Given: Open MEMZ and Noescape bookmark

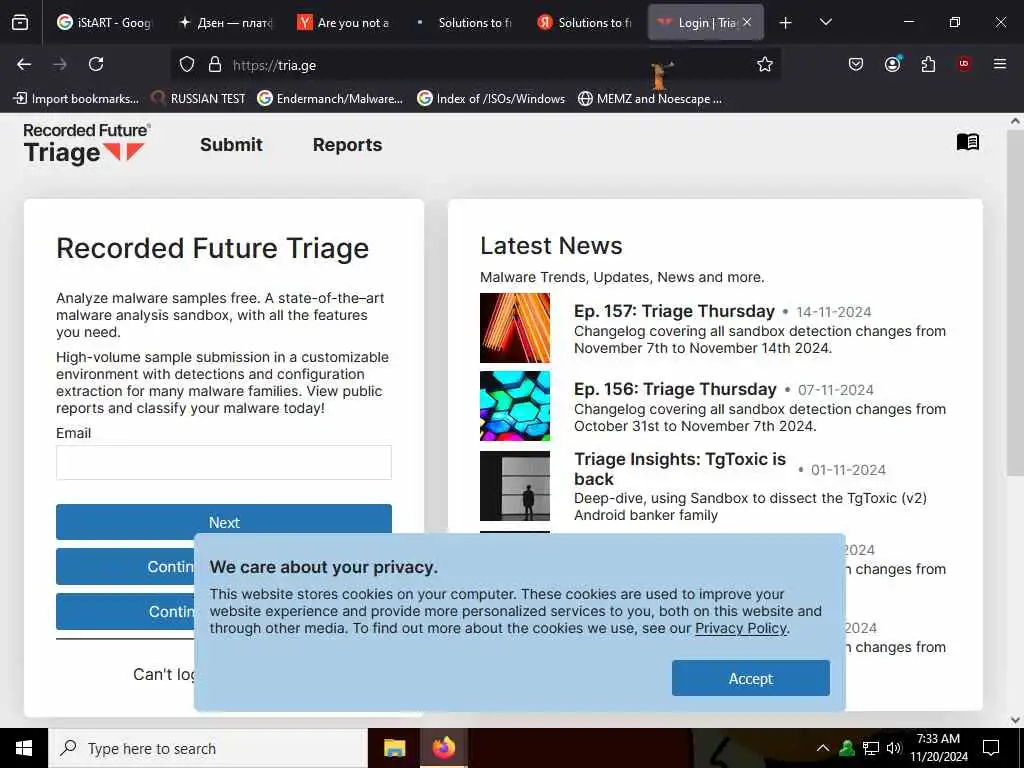Looking at the screenshot, I should pos(650,99).
